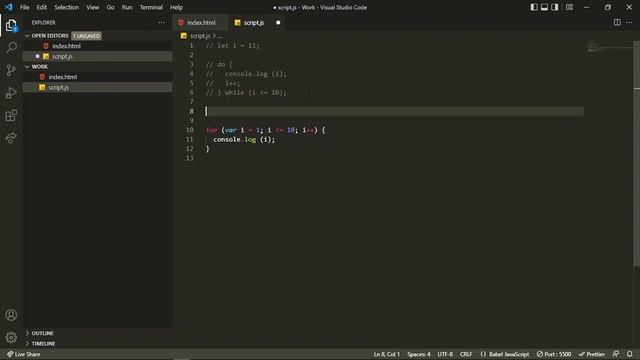The image size is (640, 360).
Task: Click the feedback icon in status bar
Action: click(x=616, y=354)
